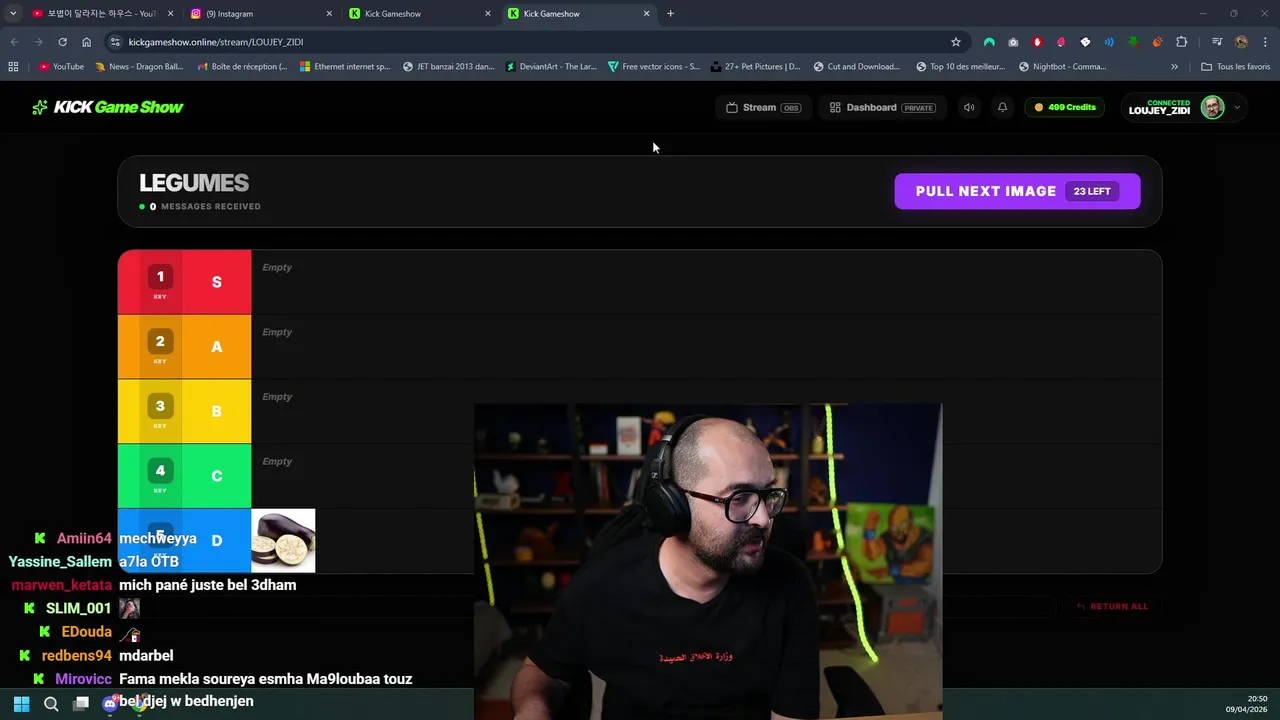Open the Top 10 des meilleur bookmark
1280x720 pixels.
click(x=961, y=67)
